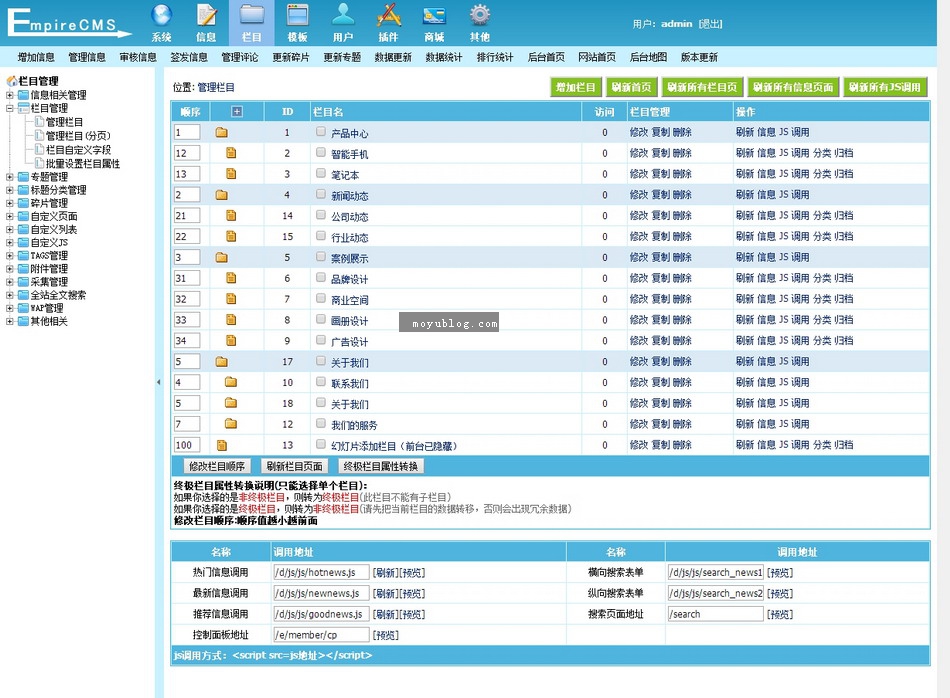Image resolution: width=950 pixels, height=698 pixels.
Task: Check the 新闻动态 checkbox
Action: pos(321,194)
